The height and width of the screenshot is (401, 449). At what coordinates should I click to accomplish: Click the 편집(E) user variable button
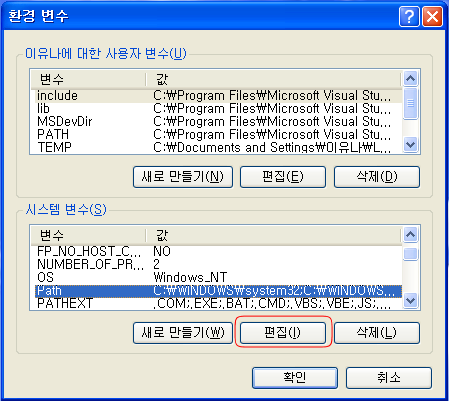pyautogui.click(x=283, y=177)
